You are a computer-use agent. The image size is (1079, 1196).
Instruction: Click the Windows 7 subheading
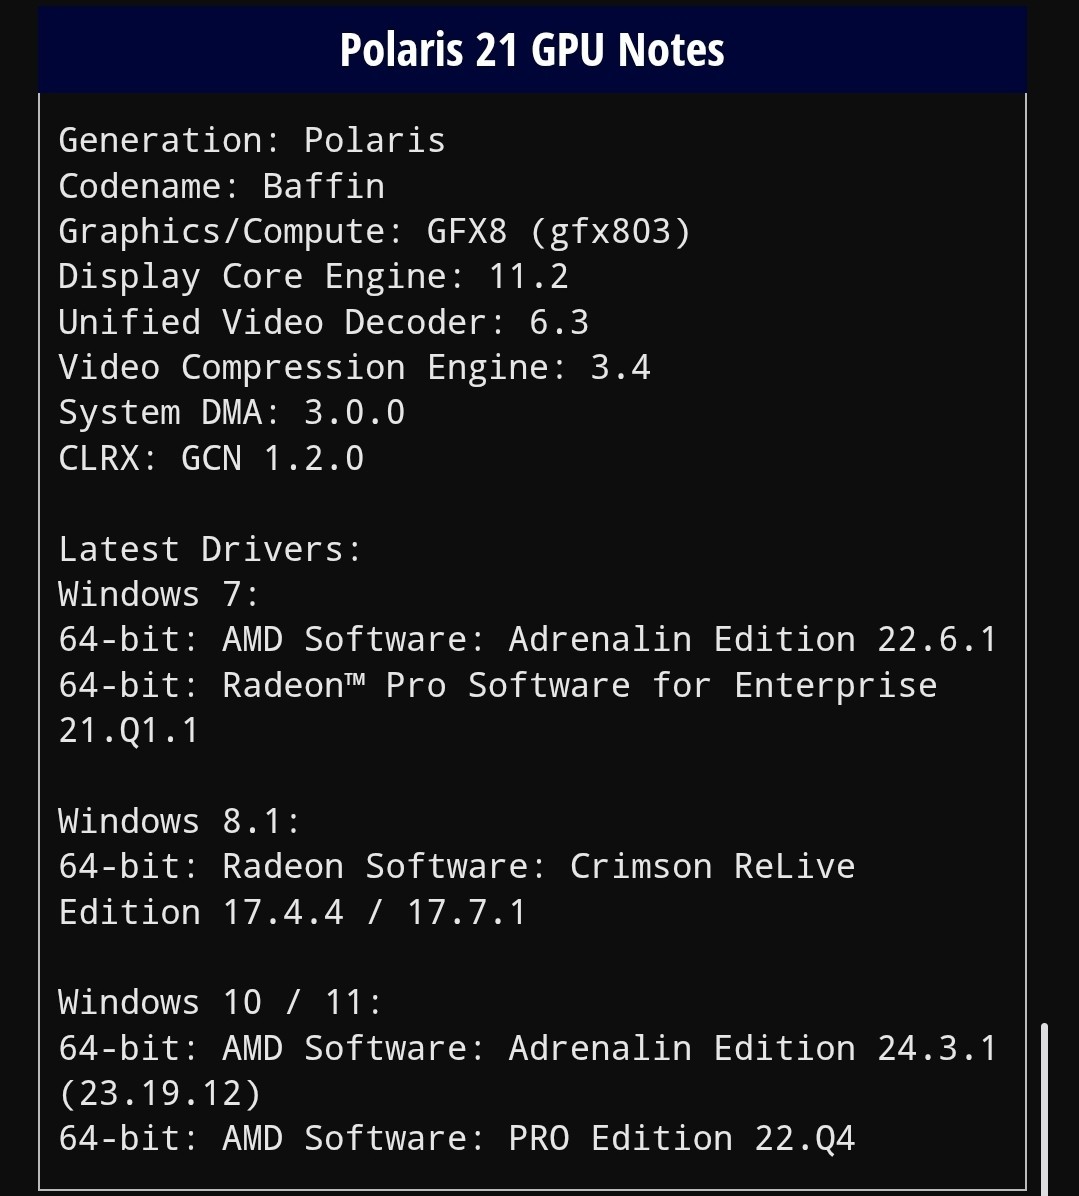click(x=159, y=594)
